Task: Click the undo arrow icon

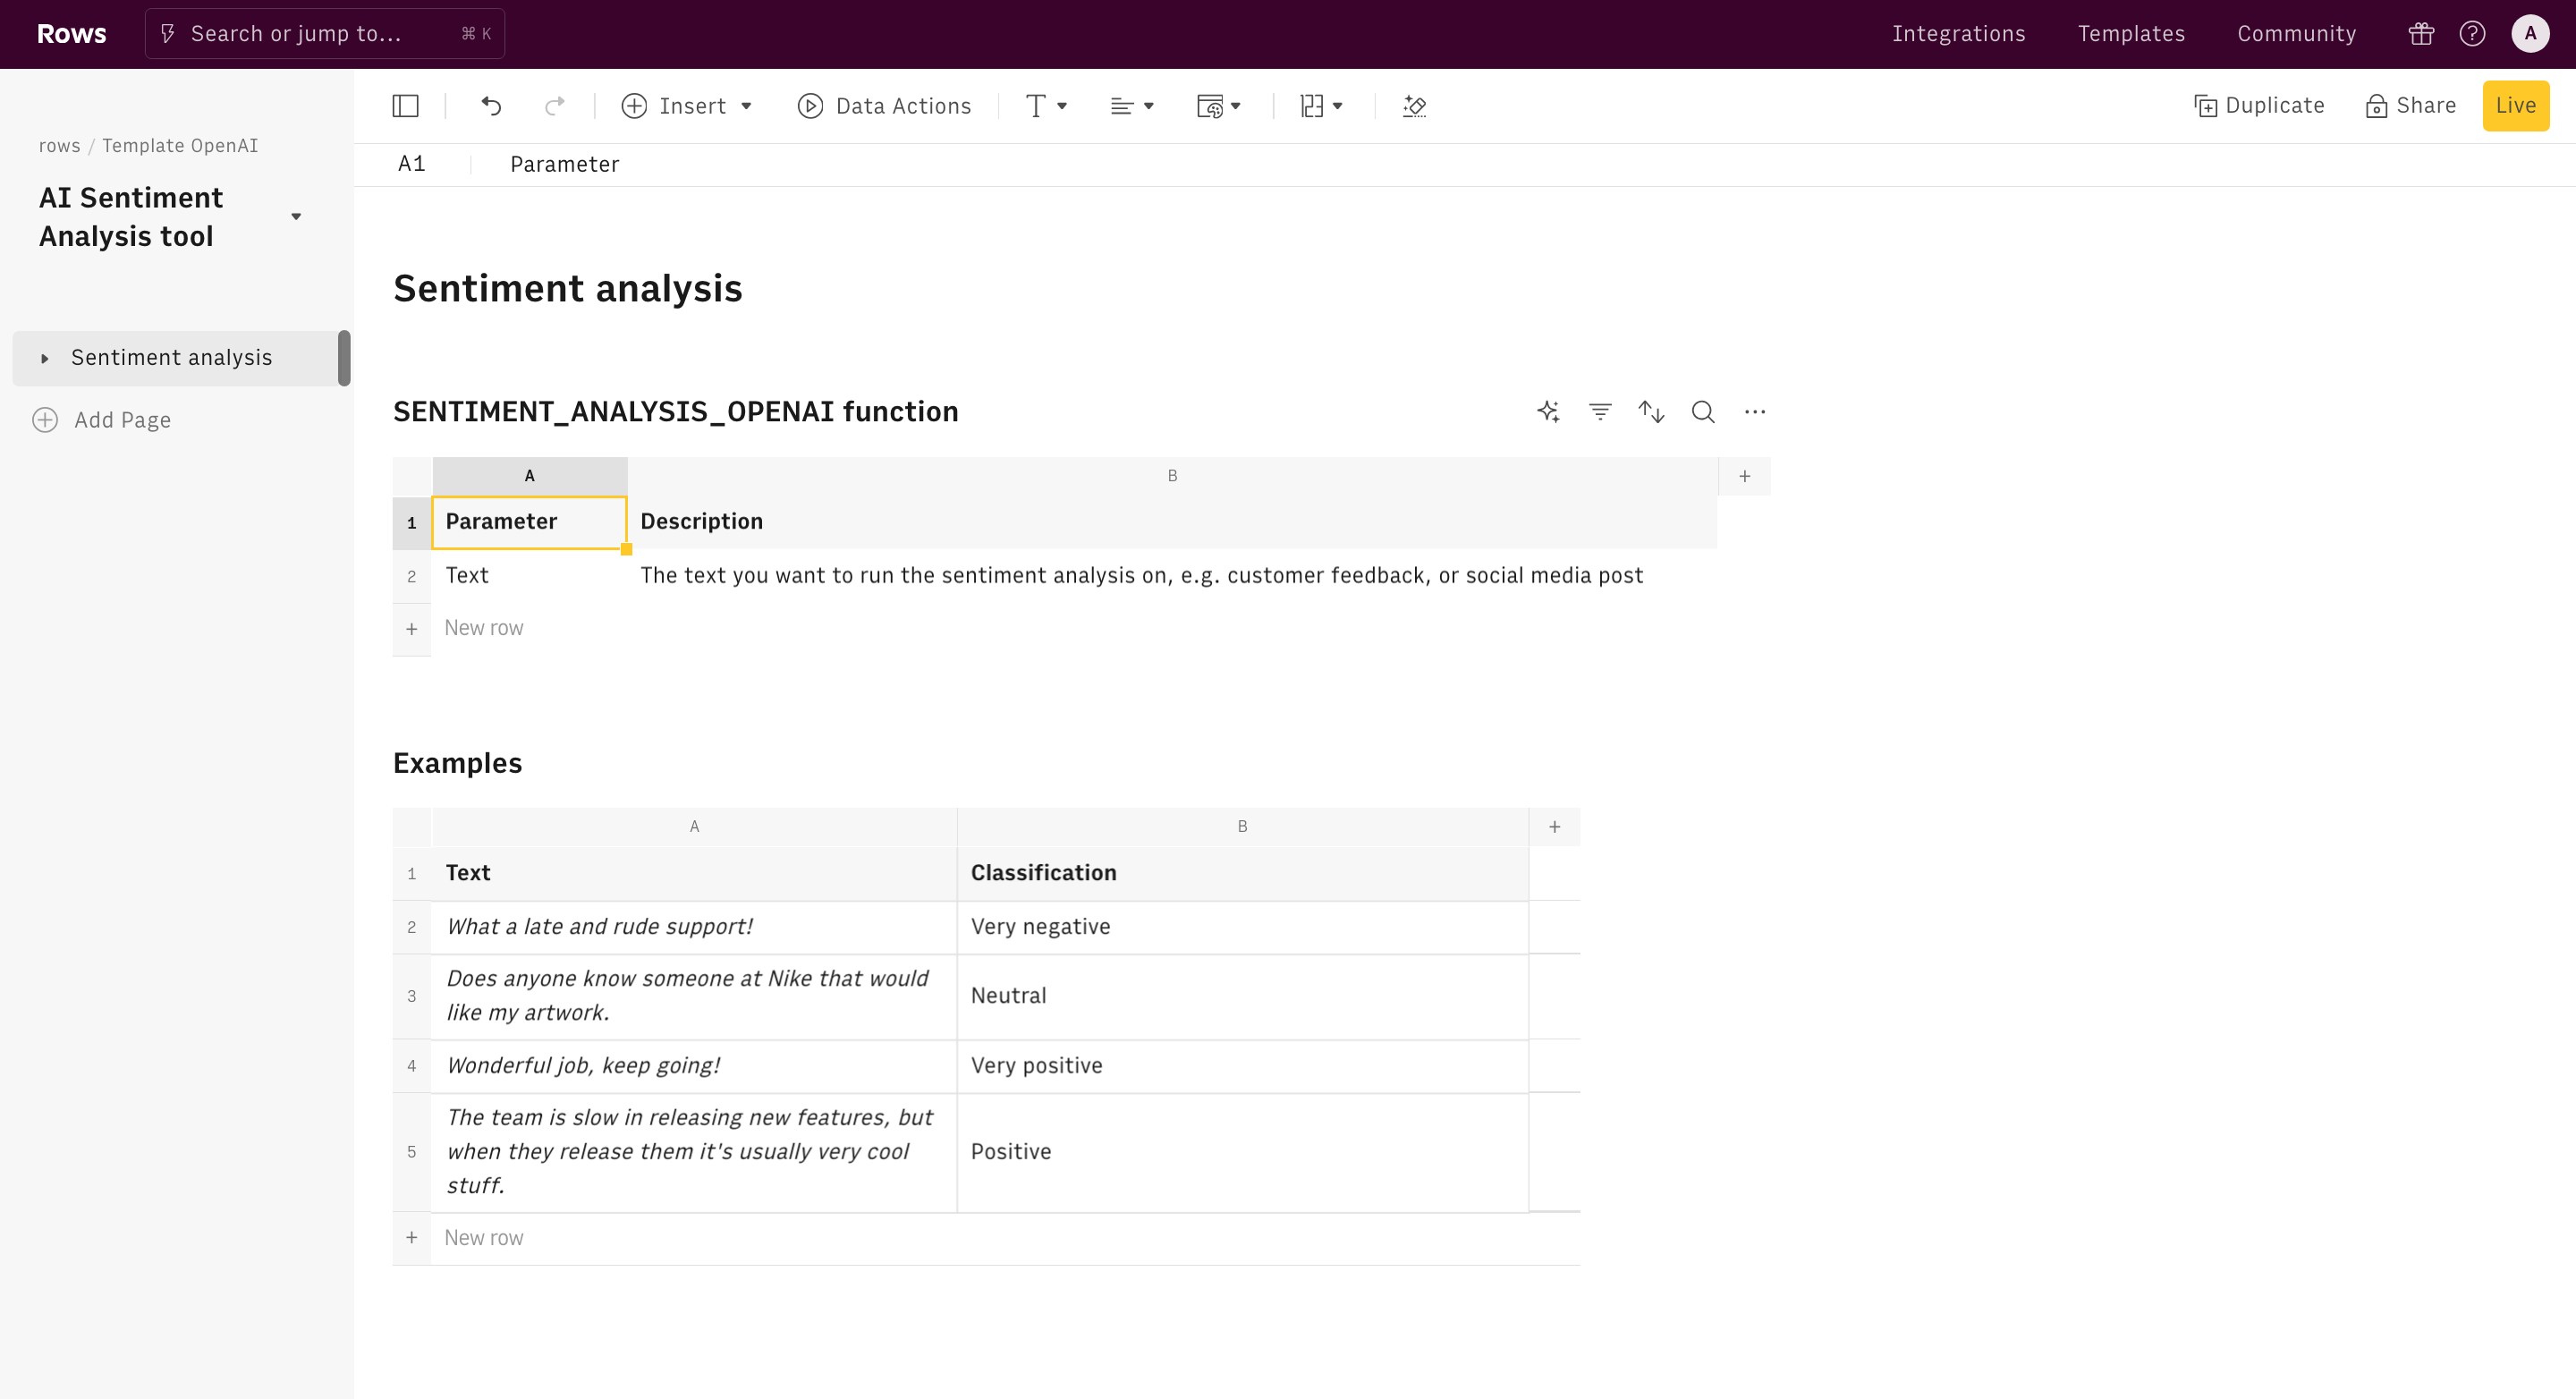Action: (491, 106)
